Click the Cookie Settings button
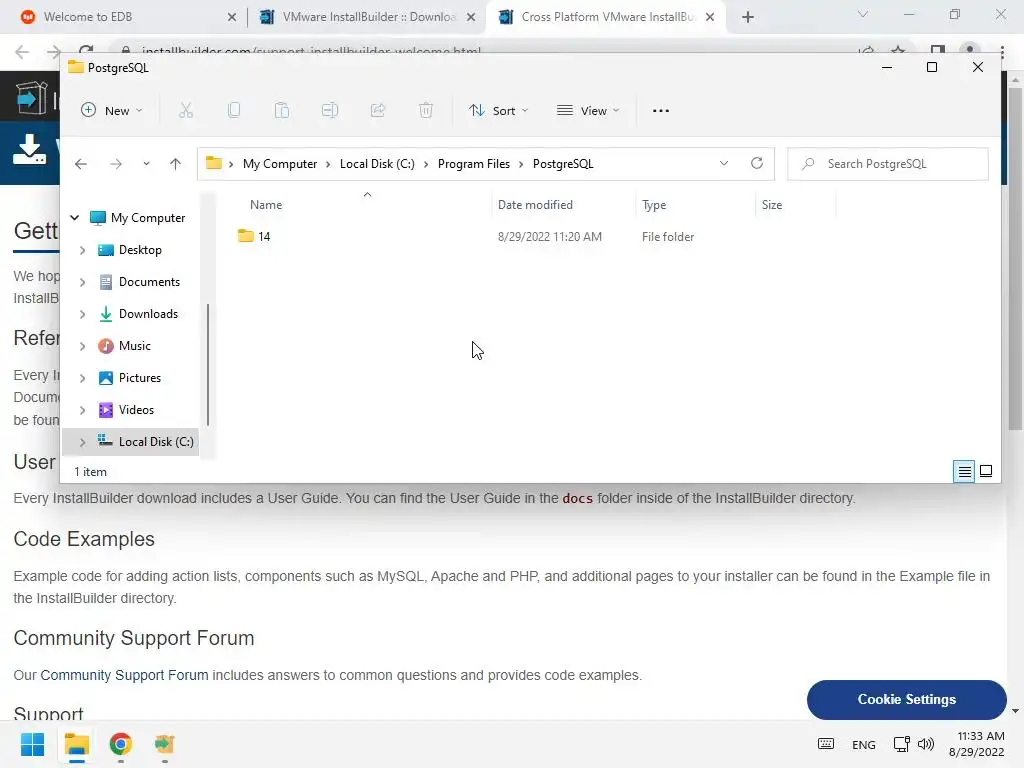 [x=906, y=699]
